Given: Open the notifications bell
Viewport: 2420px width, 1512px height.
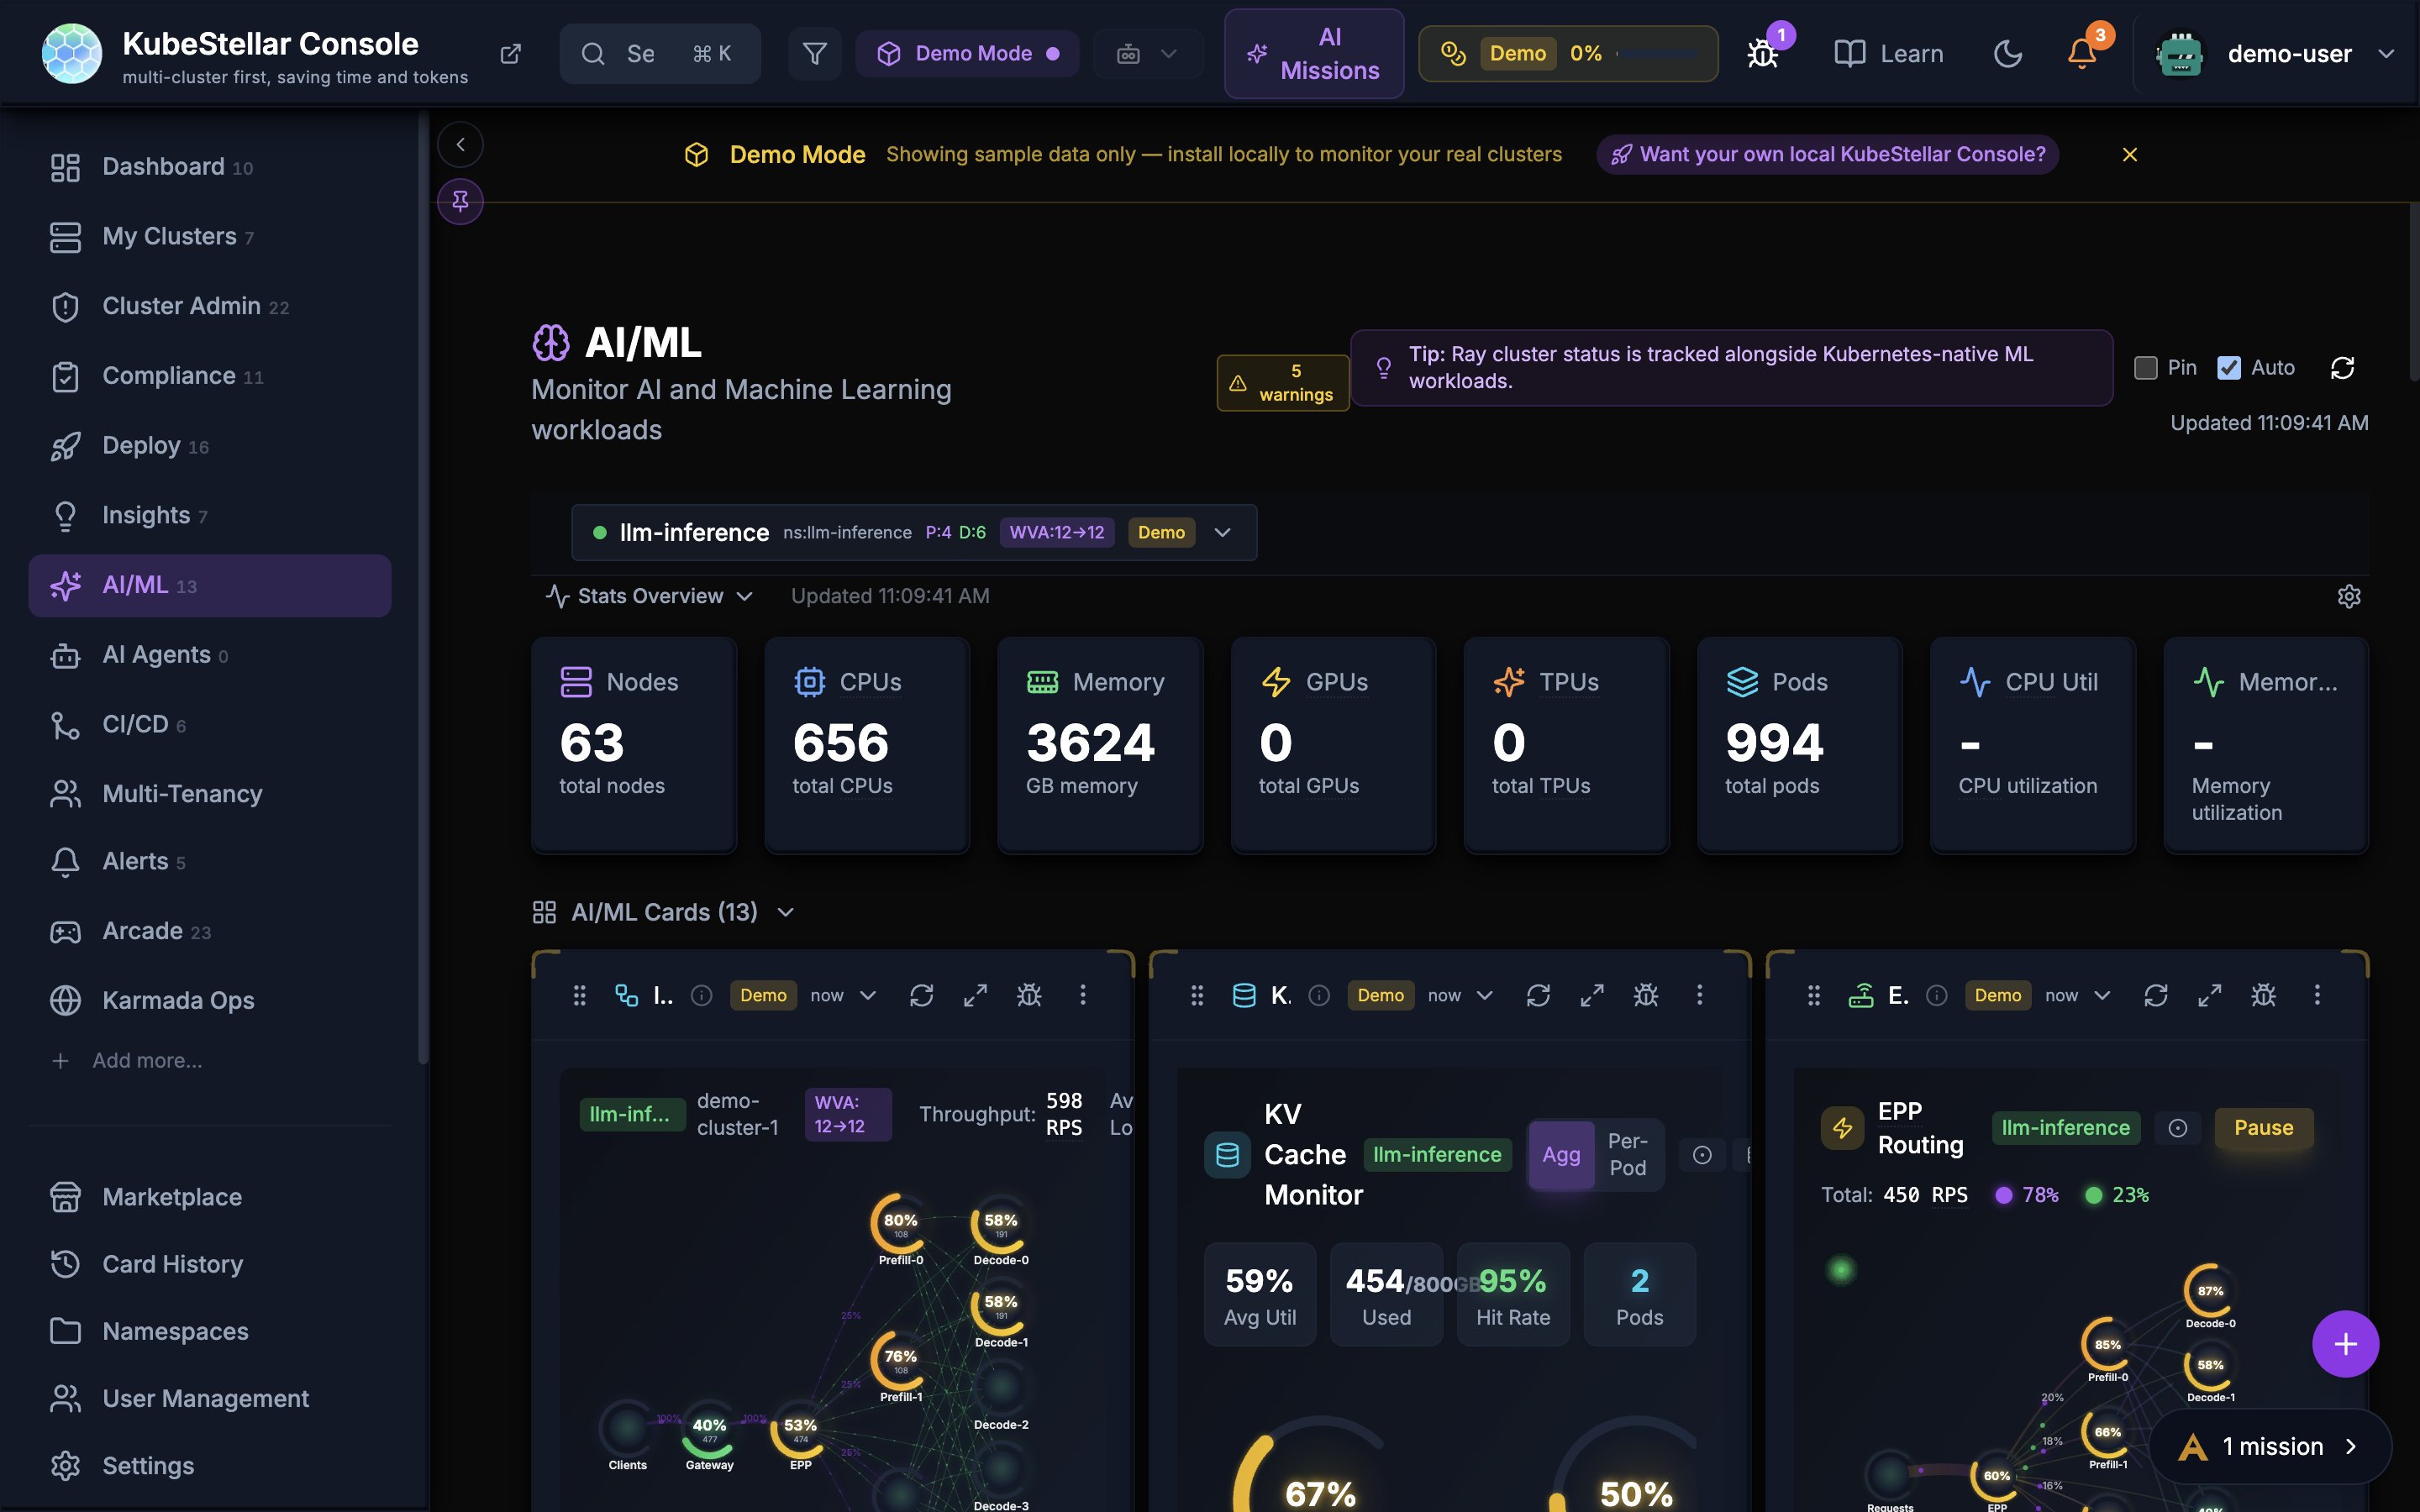Looking at the screenshot, I should point(2081,54).
